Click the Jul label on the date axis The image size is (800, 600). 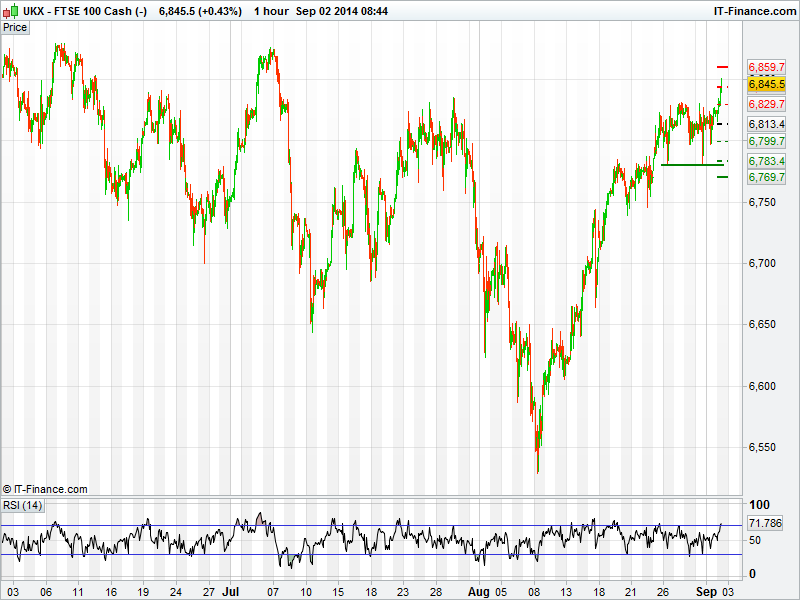[231, 592]
